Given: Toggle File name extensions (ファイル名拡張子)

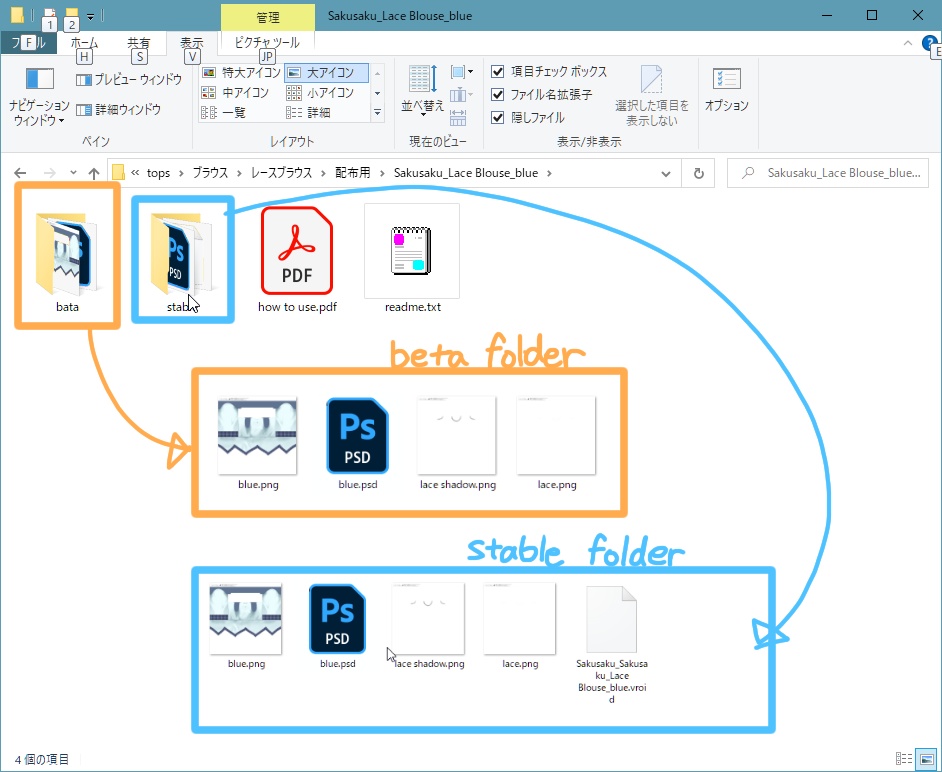Looking at the screenshot, I should pos(542,94).
